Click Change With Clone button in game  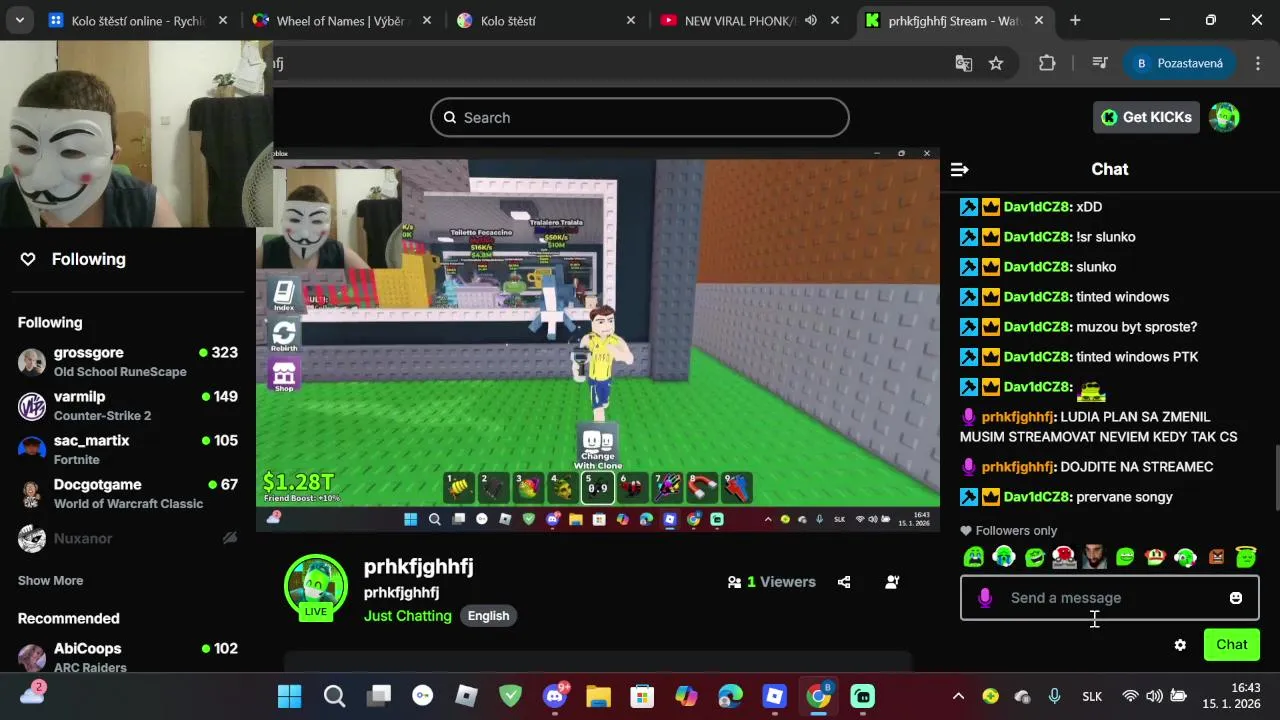[598, 447]
